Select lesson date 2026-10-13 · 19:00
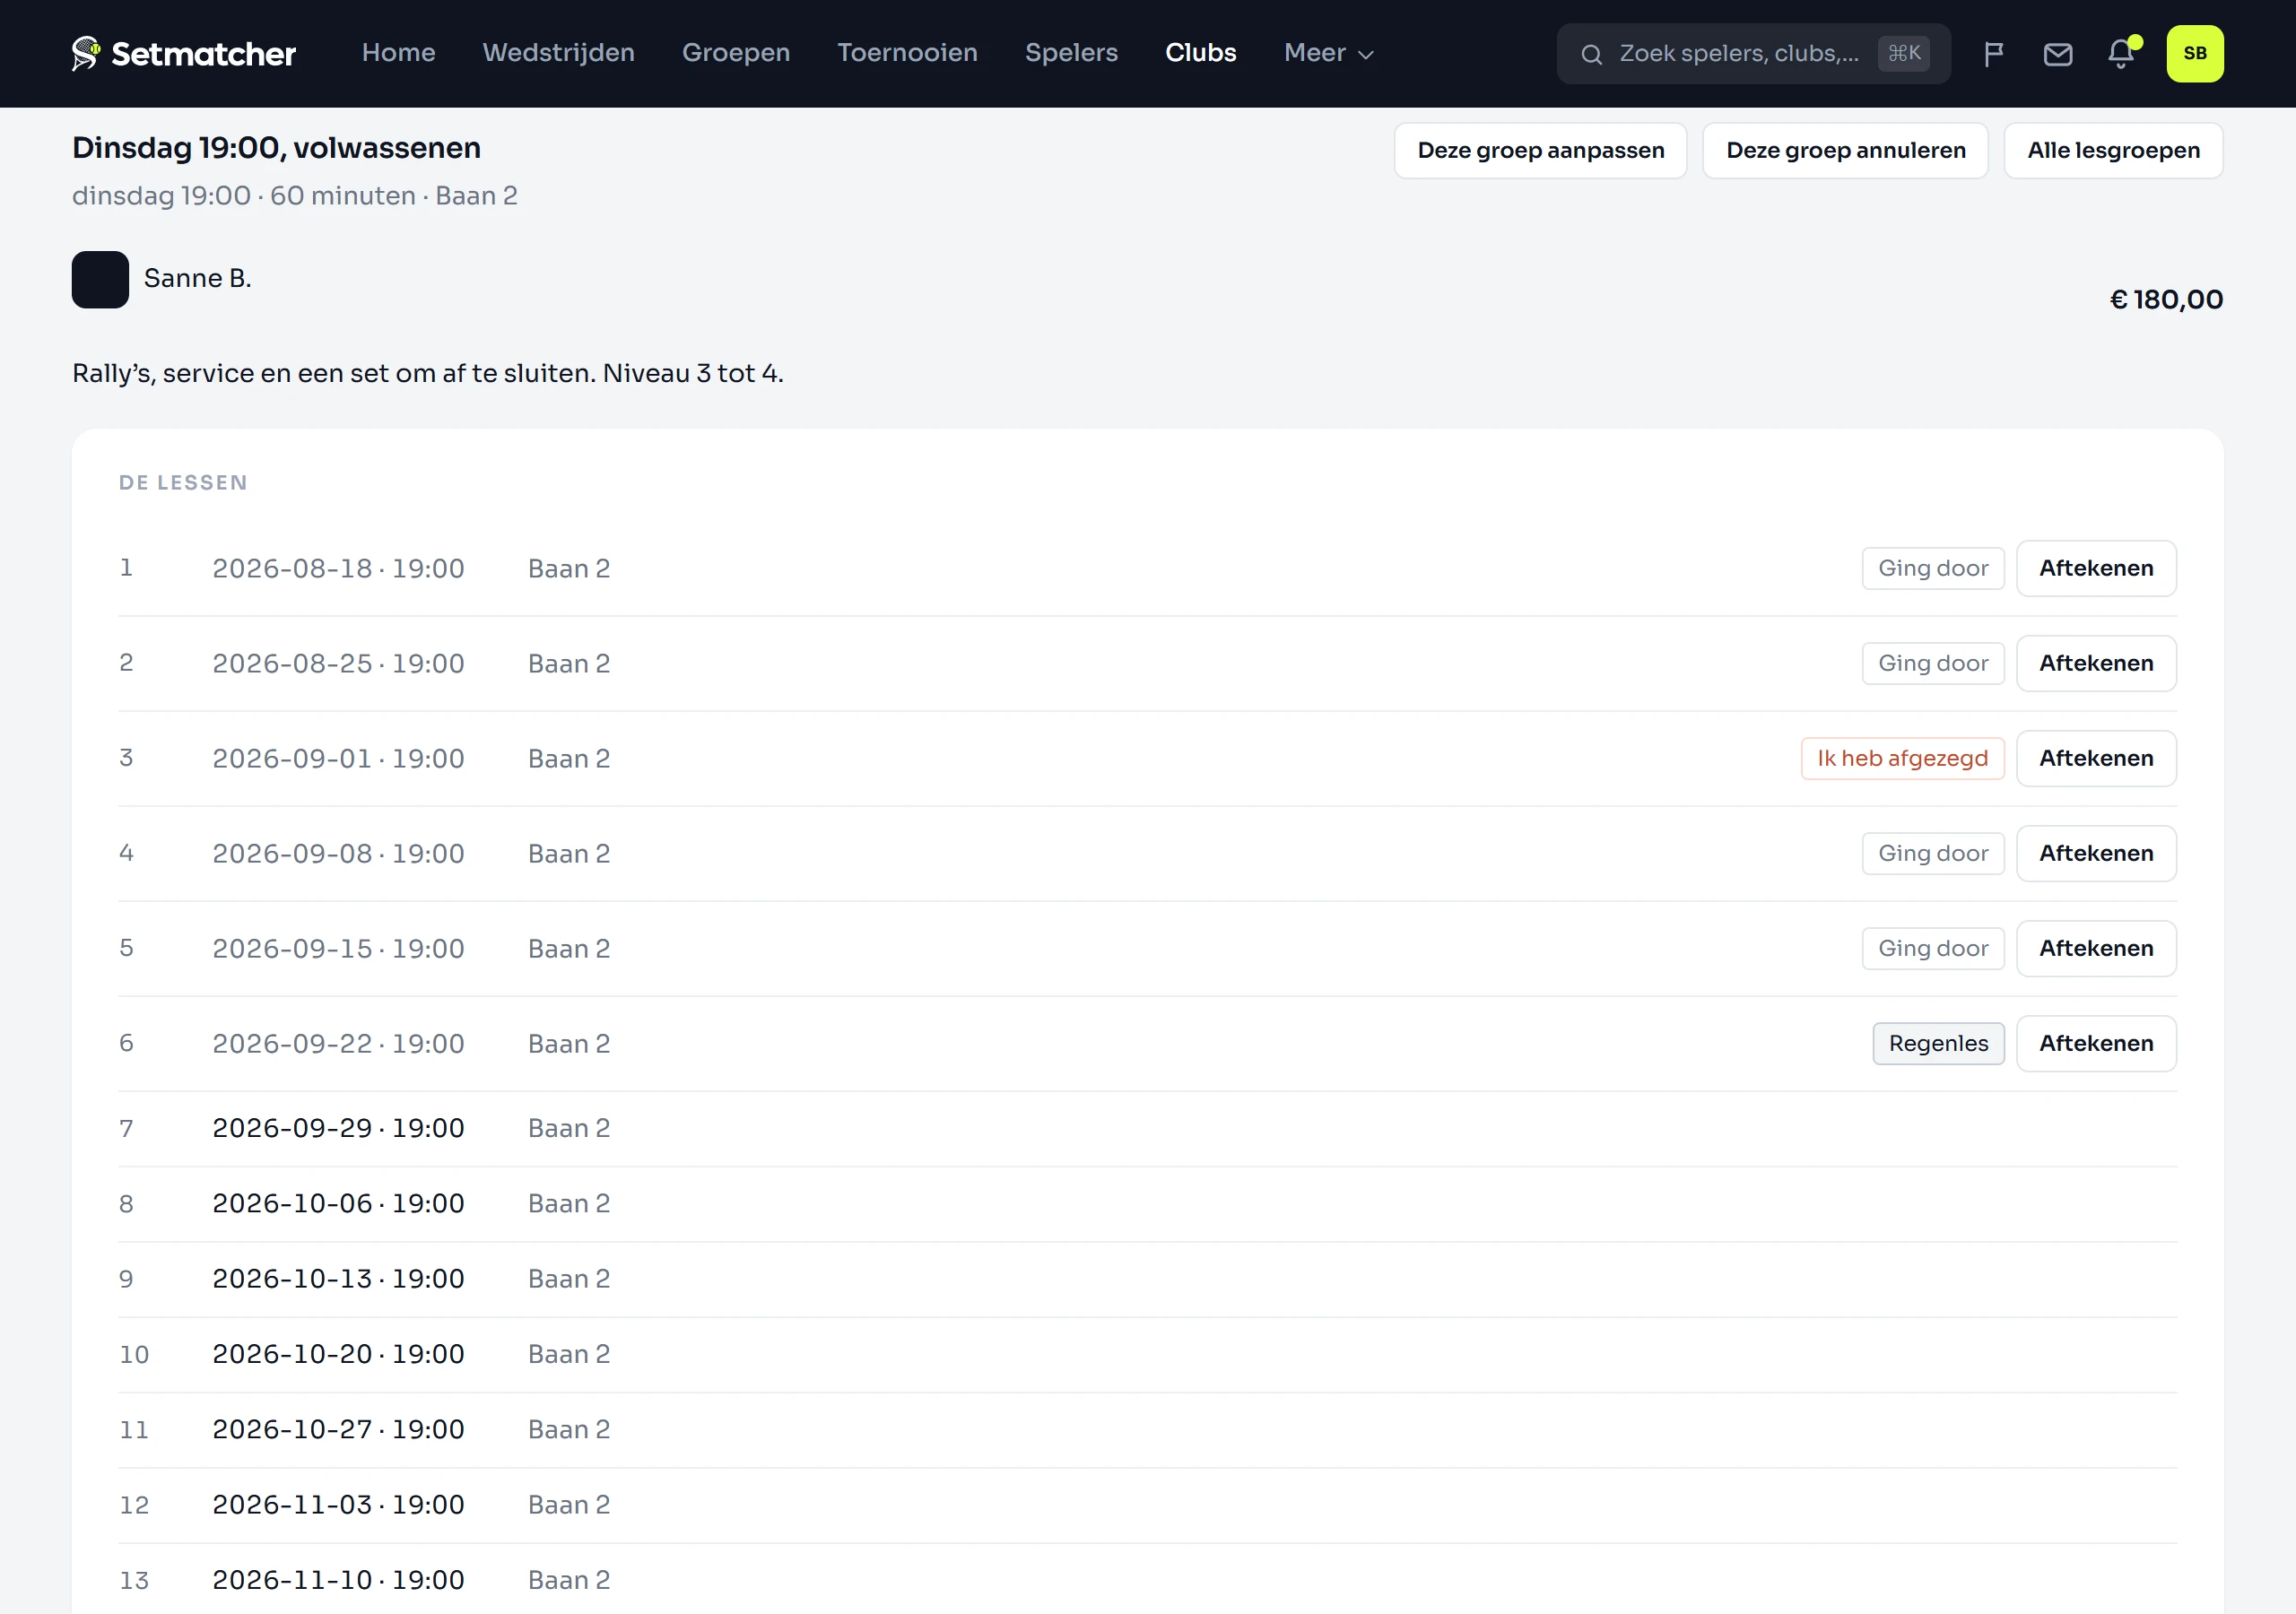 click(x=338, y=1278)
